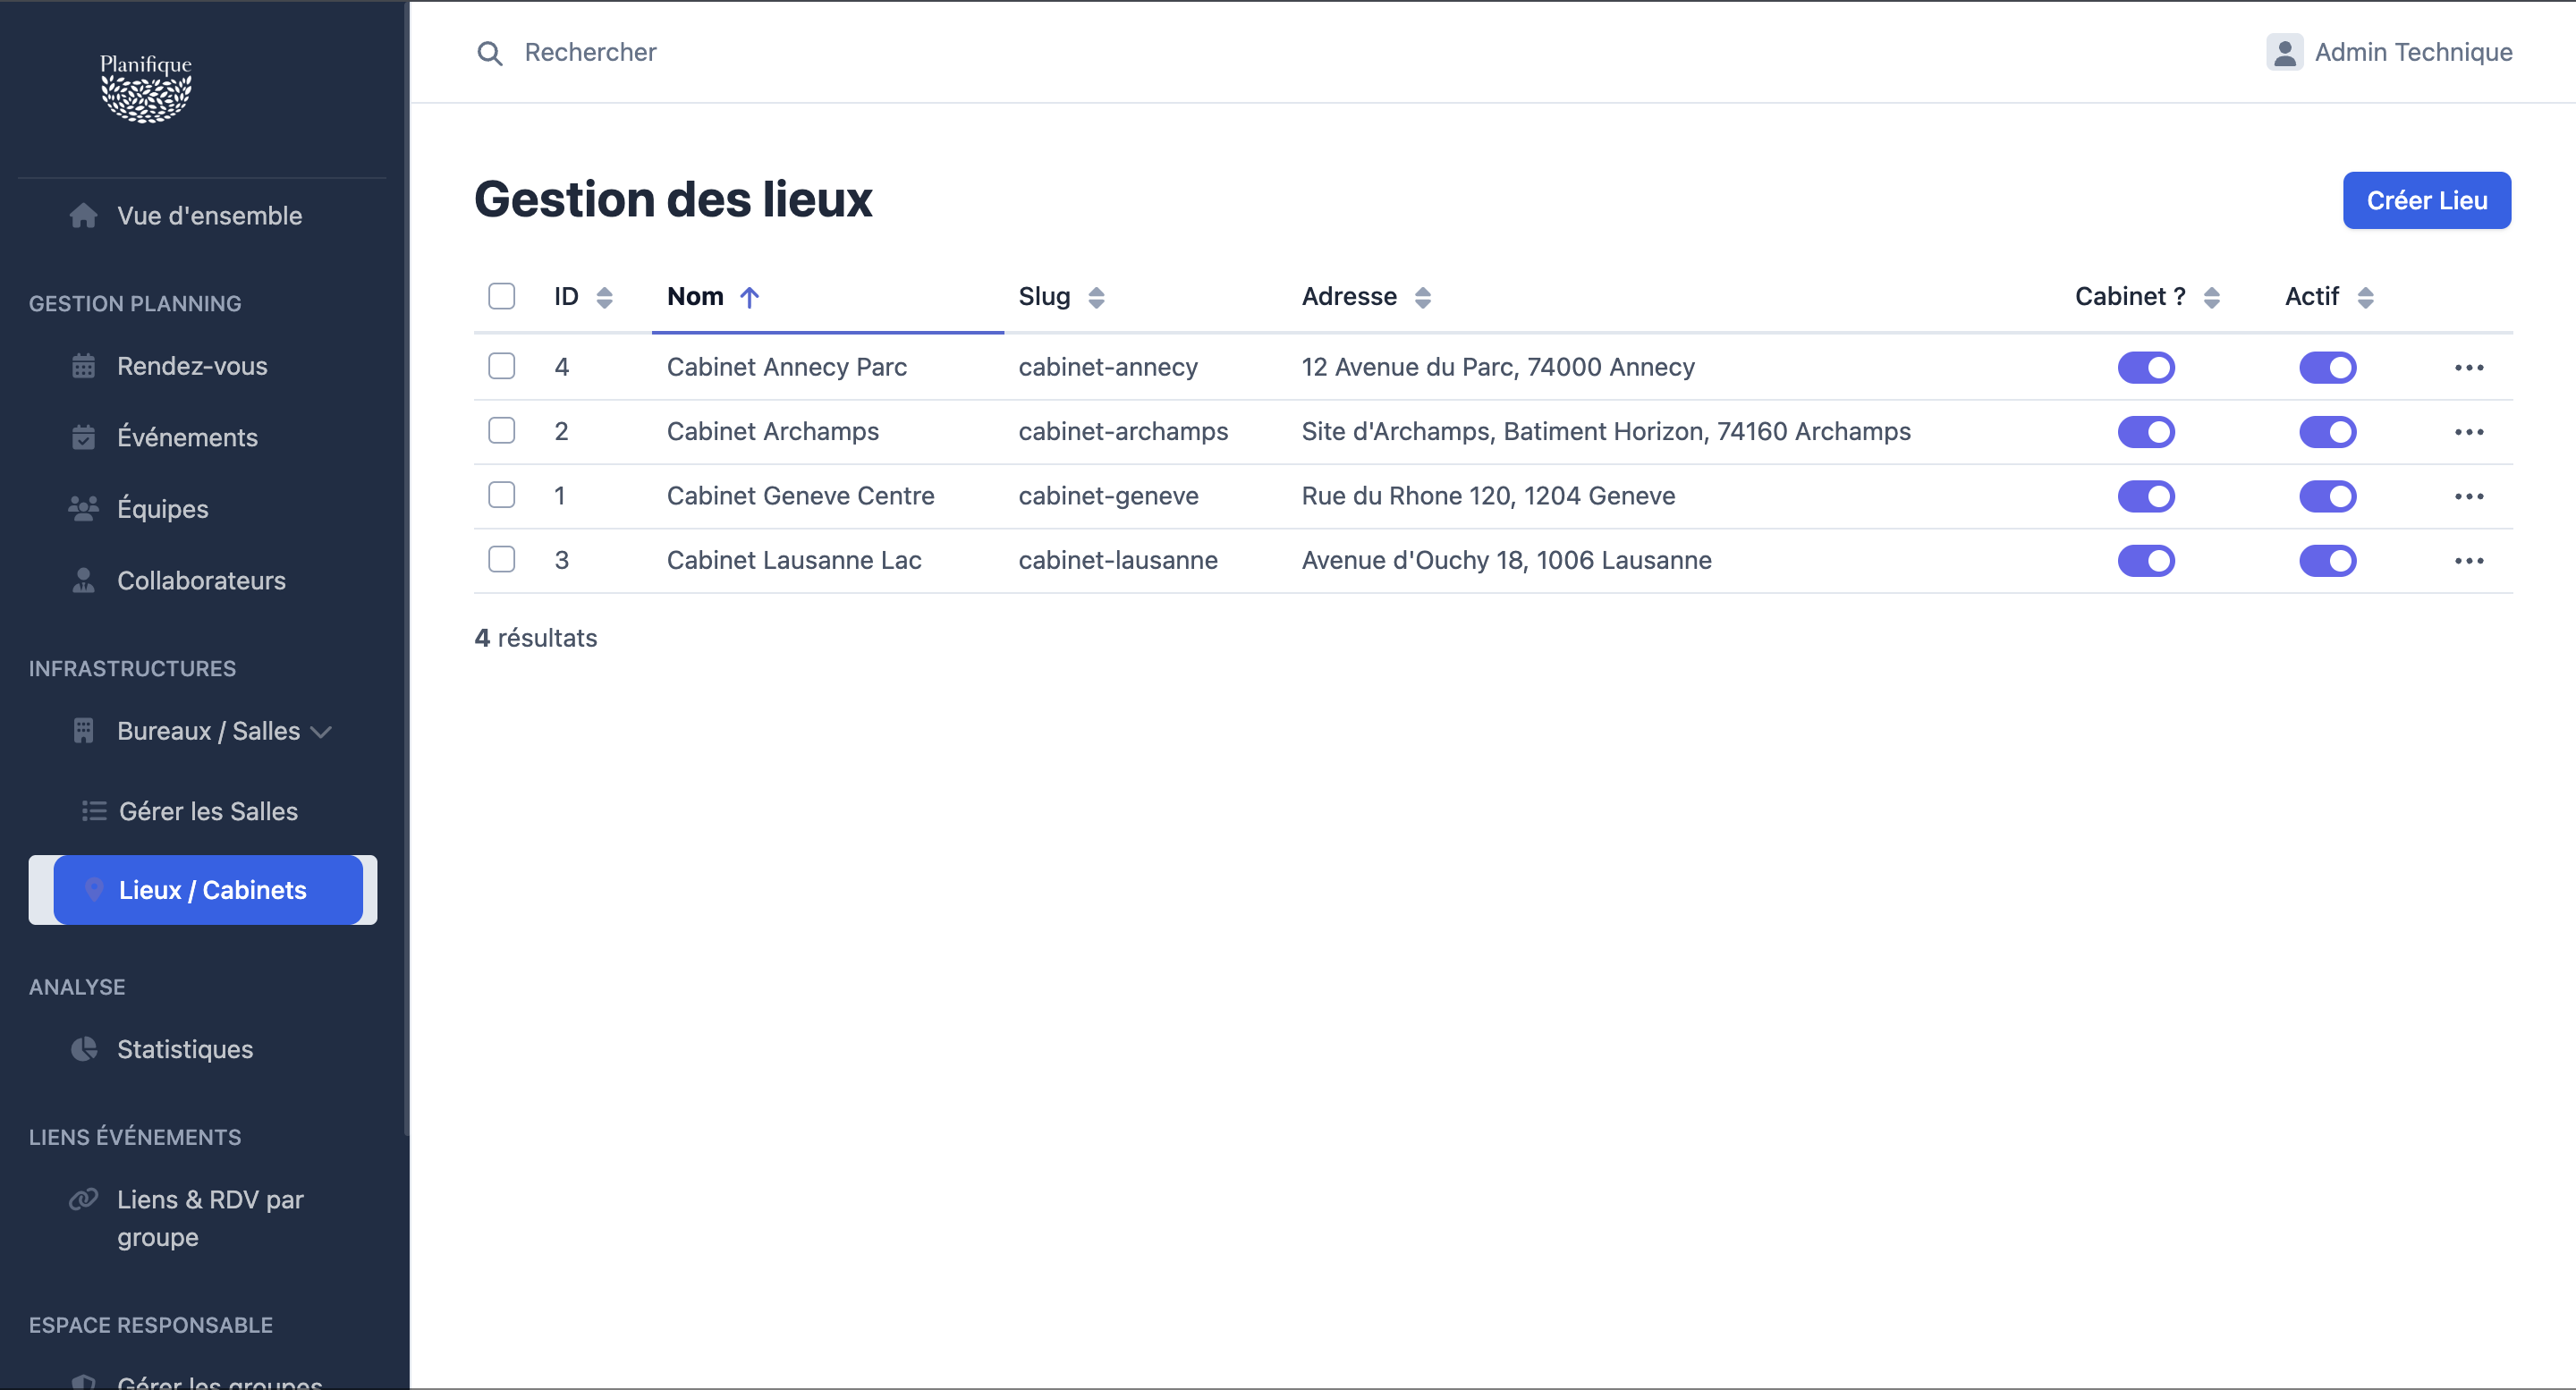Viewport: 2576px width, 1390px height.
Task: Sort table by ID column arrows
Action: point(604,297)
